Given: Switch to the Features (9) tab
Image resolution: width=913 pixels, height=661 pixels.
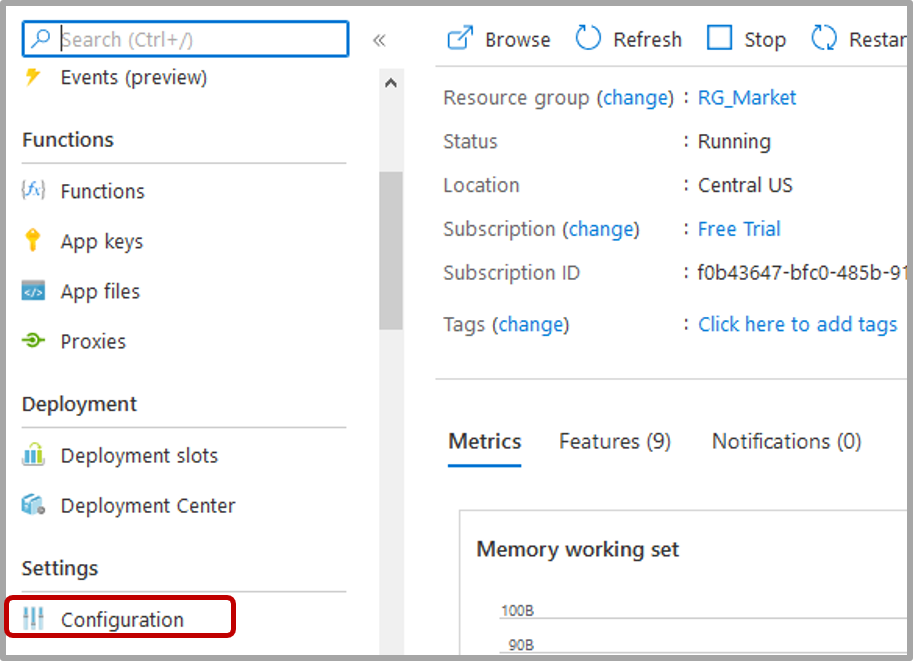Looking at the screenshot, I should point(614,441).
